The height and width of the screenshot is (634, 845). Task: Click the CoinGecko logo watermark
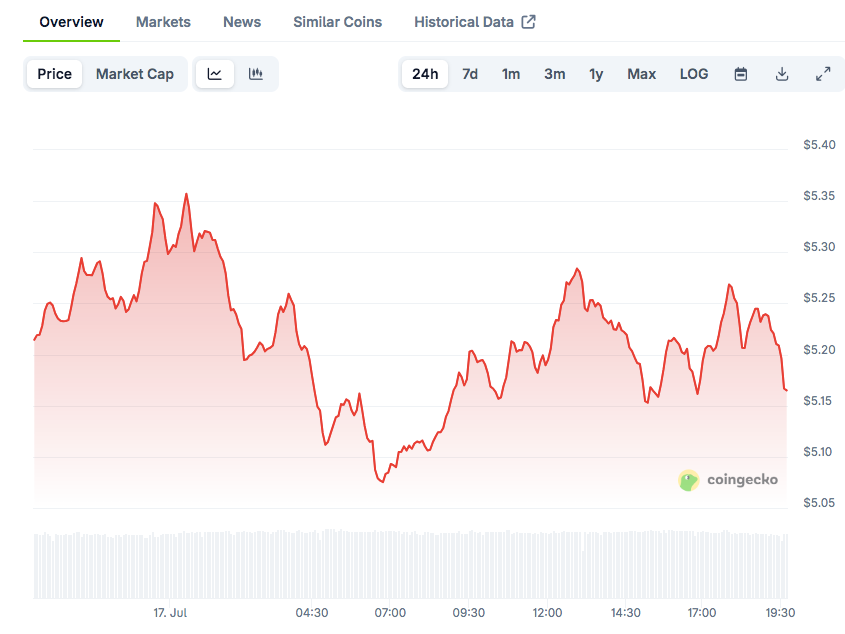pos(728,480)
